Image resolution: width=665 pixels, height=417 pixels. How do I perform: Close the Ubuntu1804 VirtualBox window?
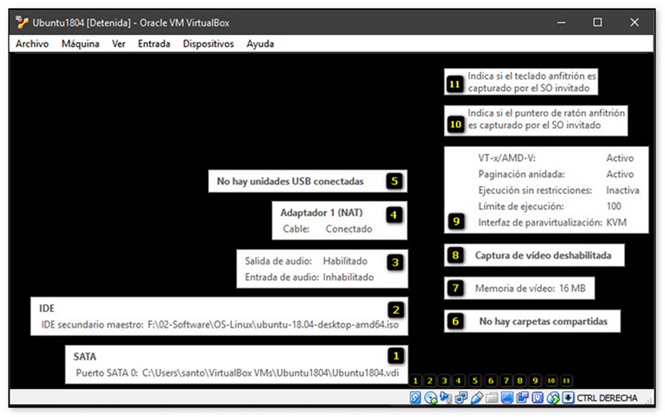(x=634, y=22)
